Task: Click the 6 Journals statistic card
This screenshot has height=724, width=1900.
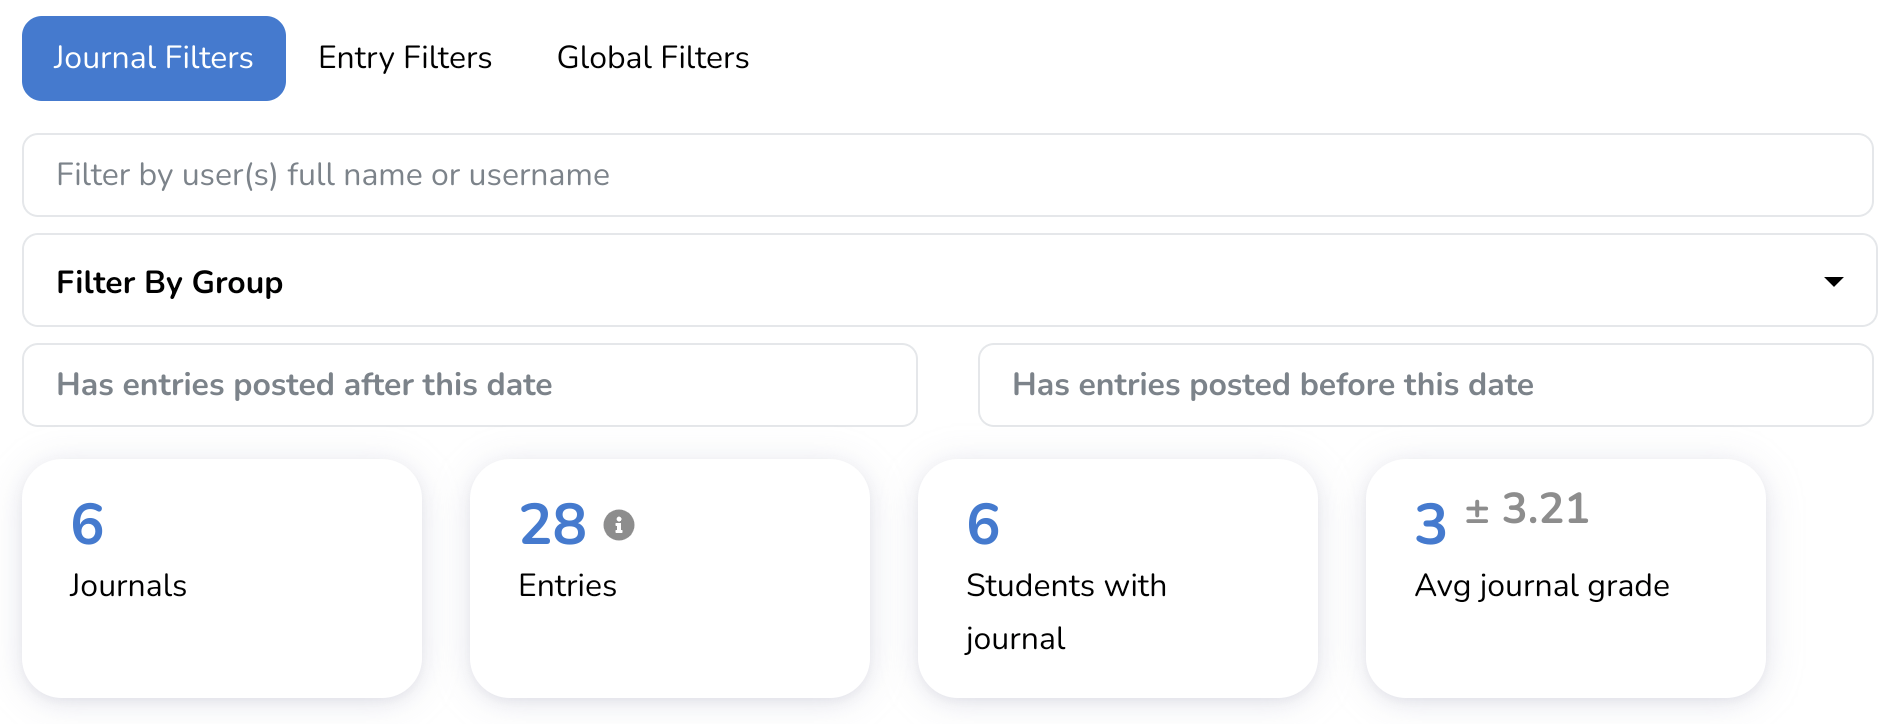Action: [222, 579]
